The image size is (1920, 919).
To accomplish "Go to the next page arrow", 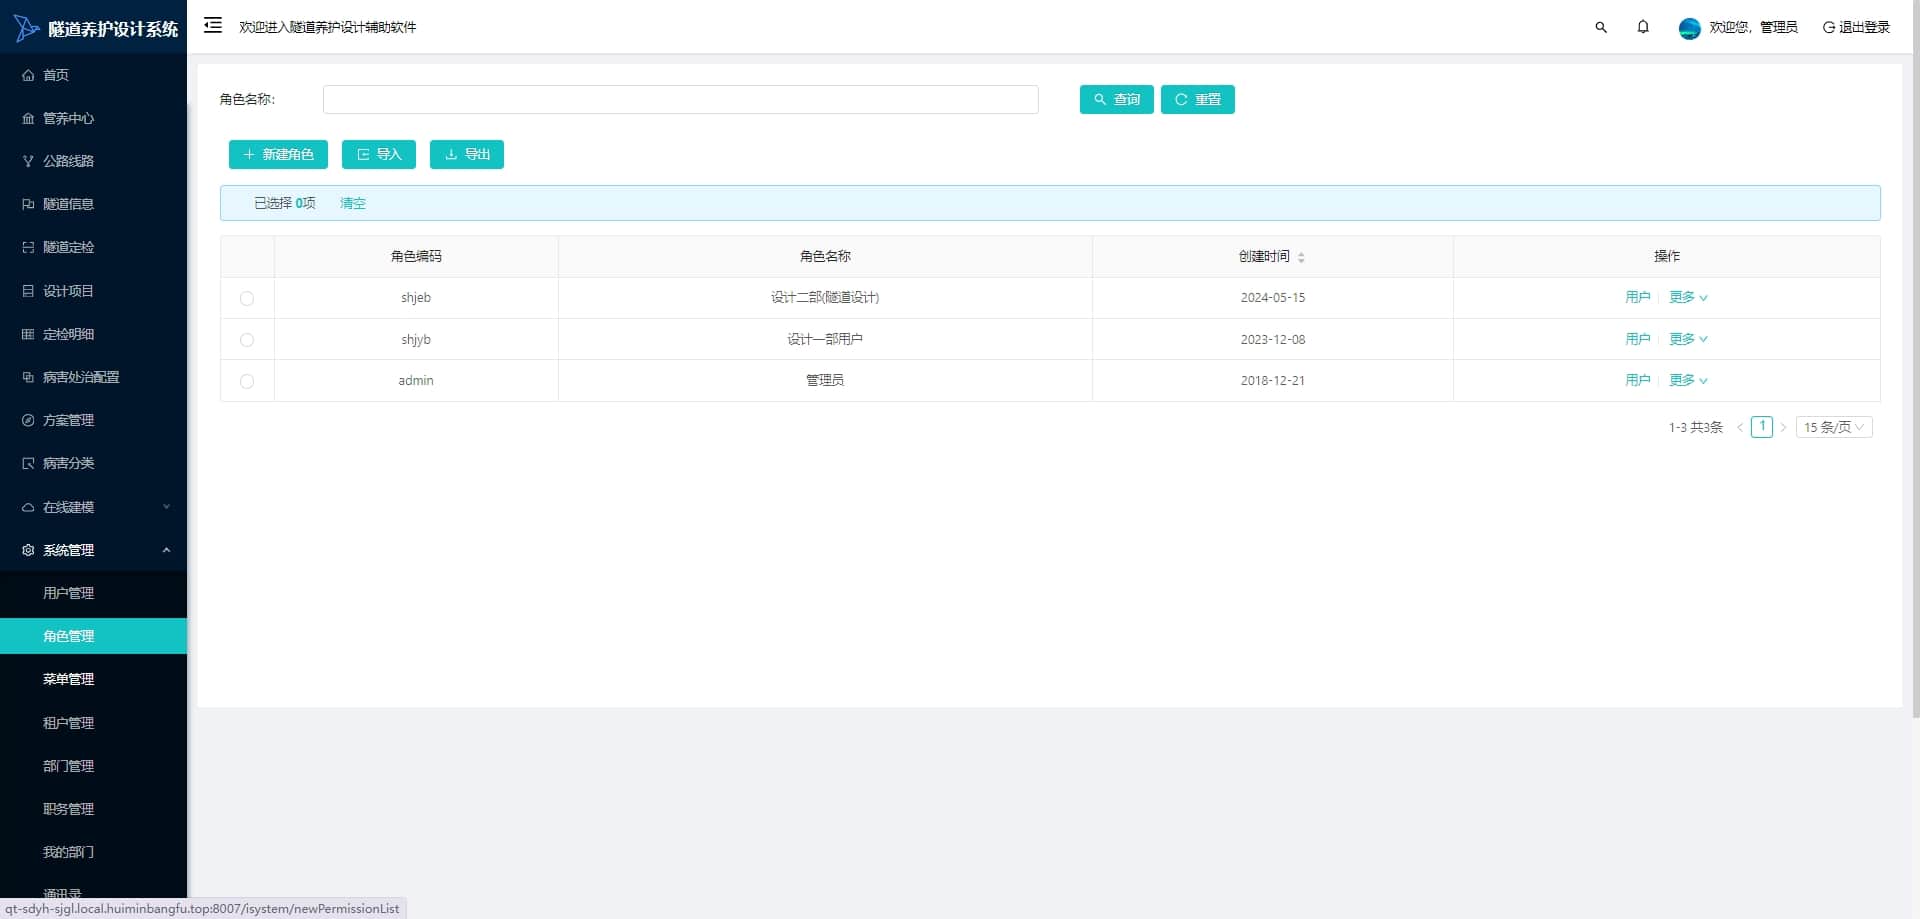I will [1783, 427].
